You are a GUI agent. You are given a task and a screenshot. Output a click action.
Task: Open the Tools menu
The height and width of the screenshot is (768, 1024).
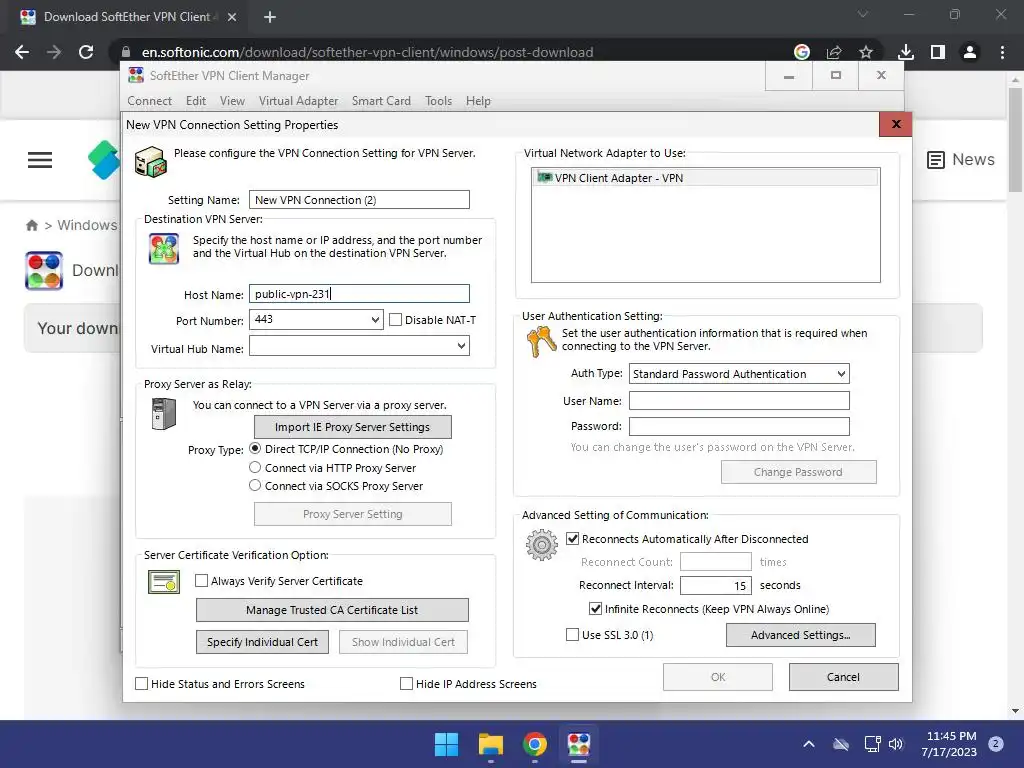(438, 101)
